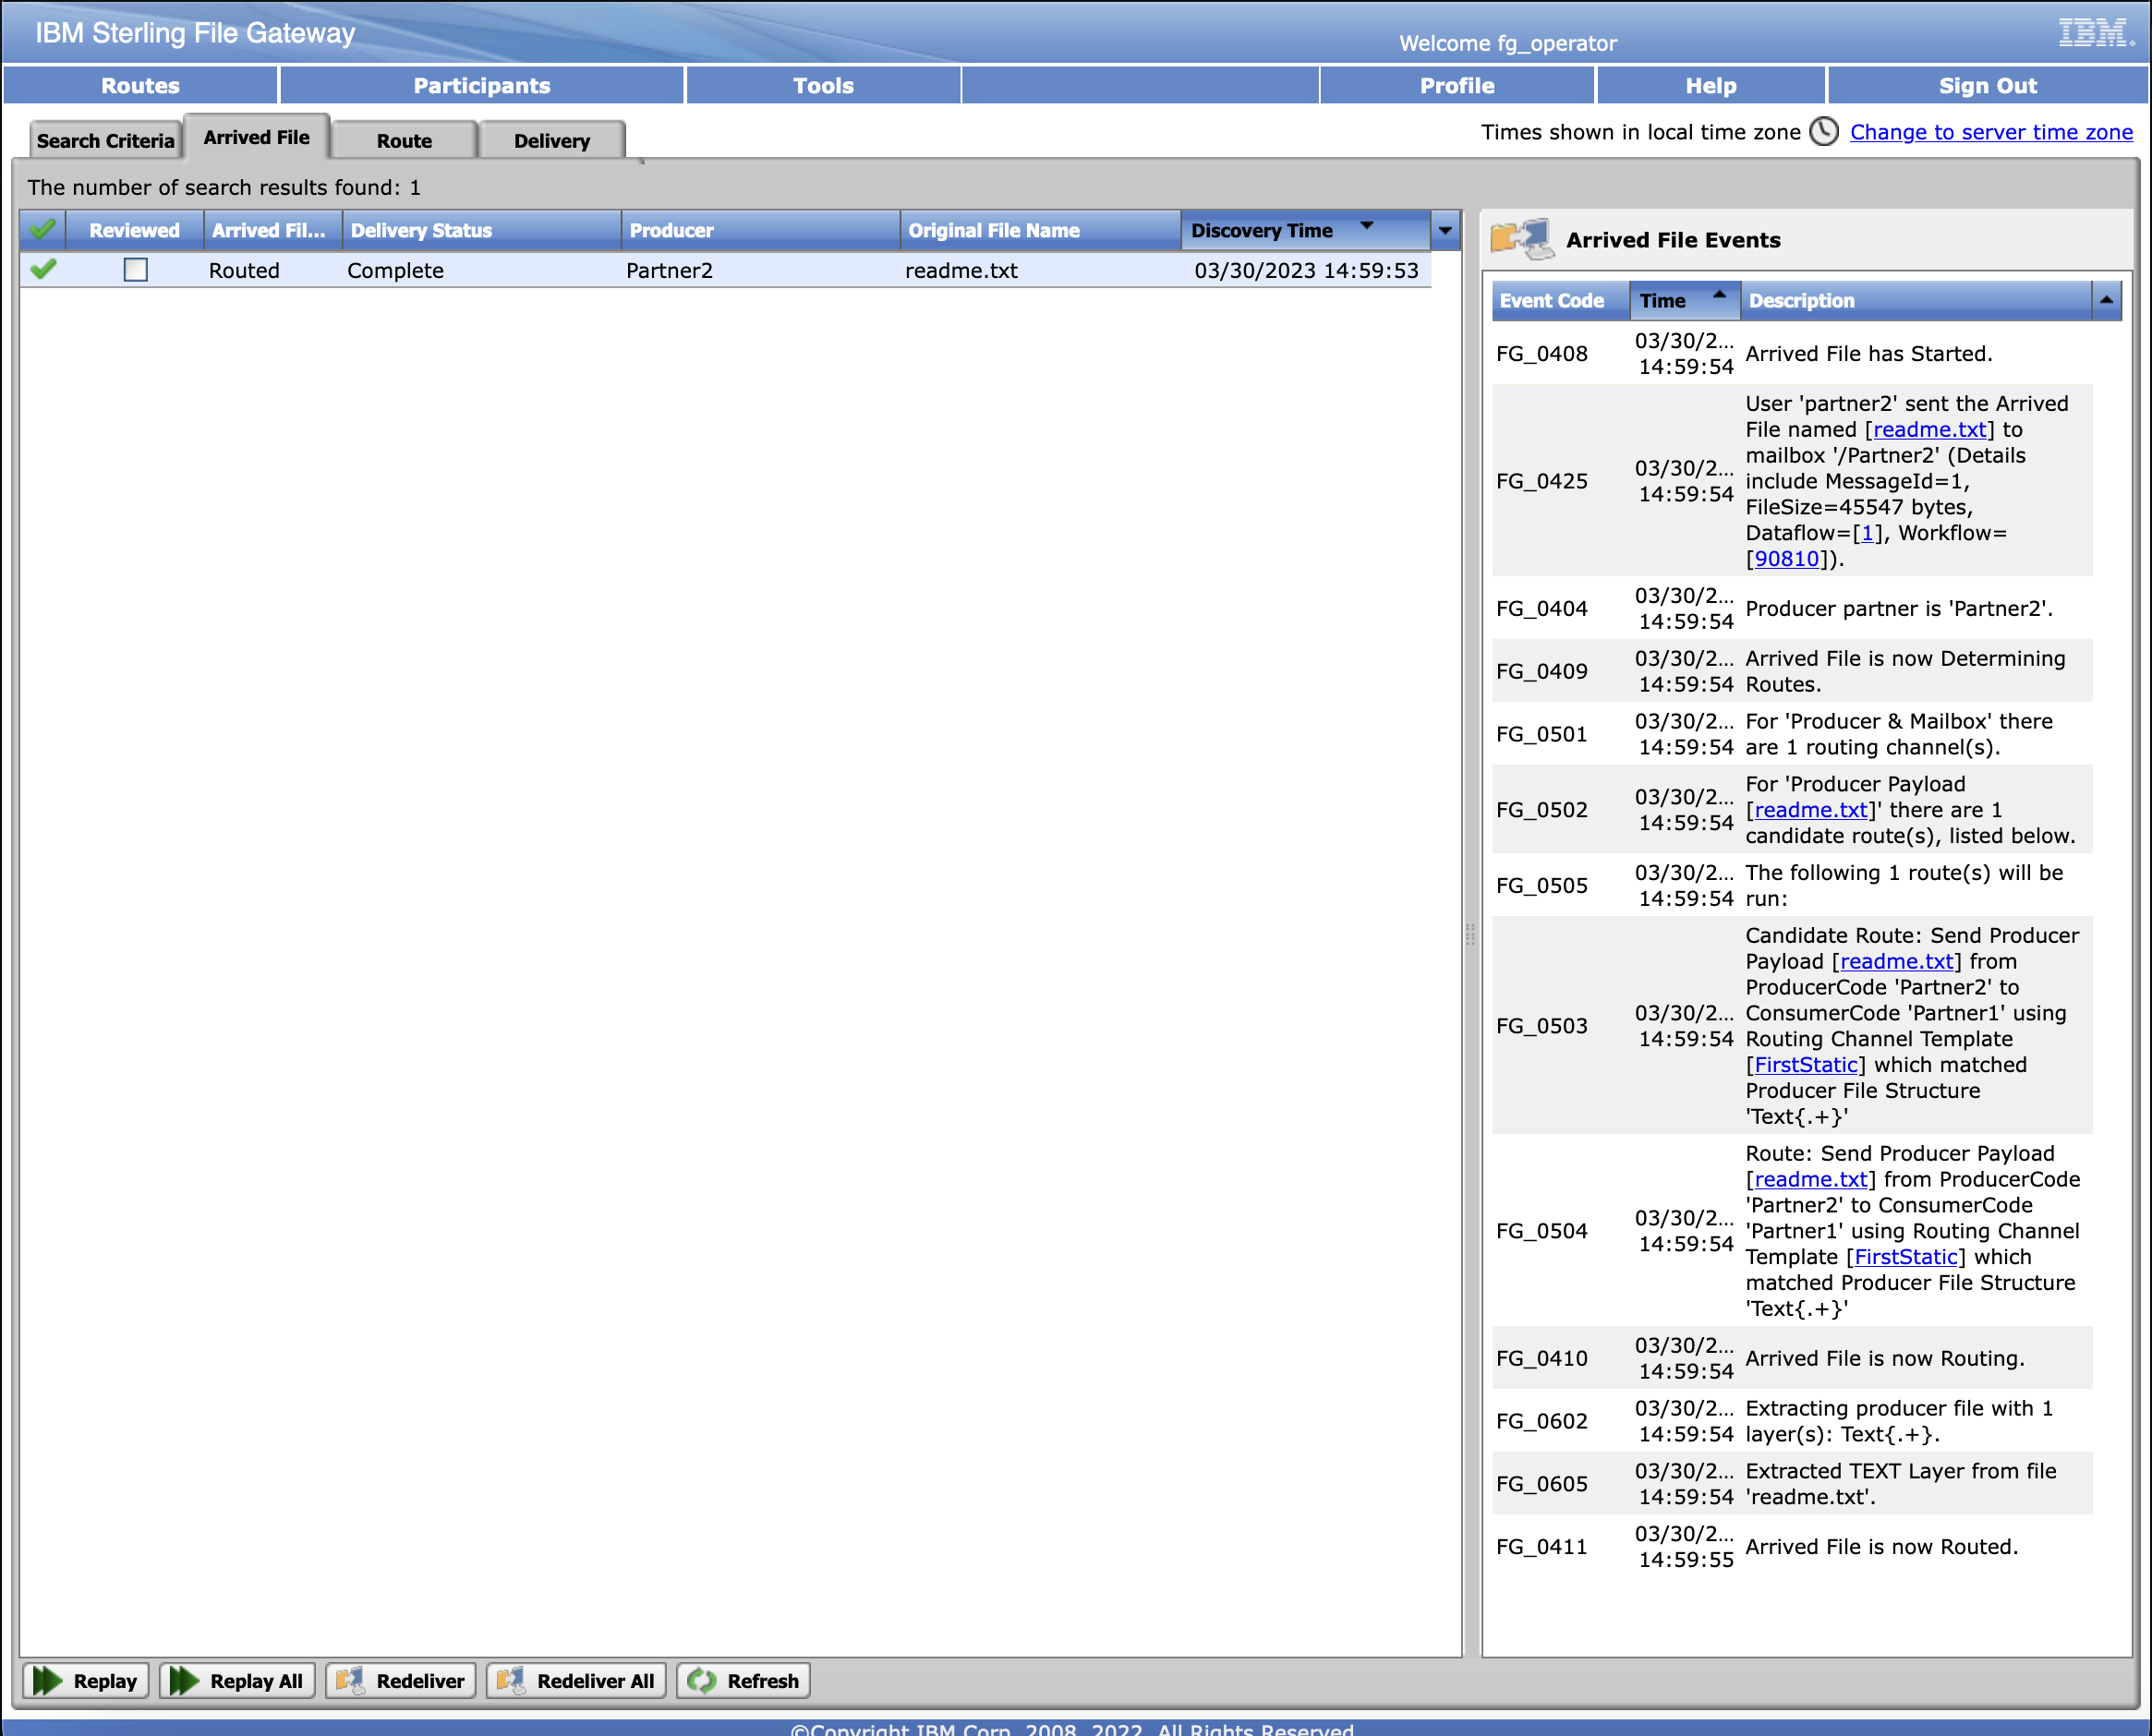Sort by Delivery Status column header
The width and height of the screenshot is (2152, 1736).
point(482,230)
